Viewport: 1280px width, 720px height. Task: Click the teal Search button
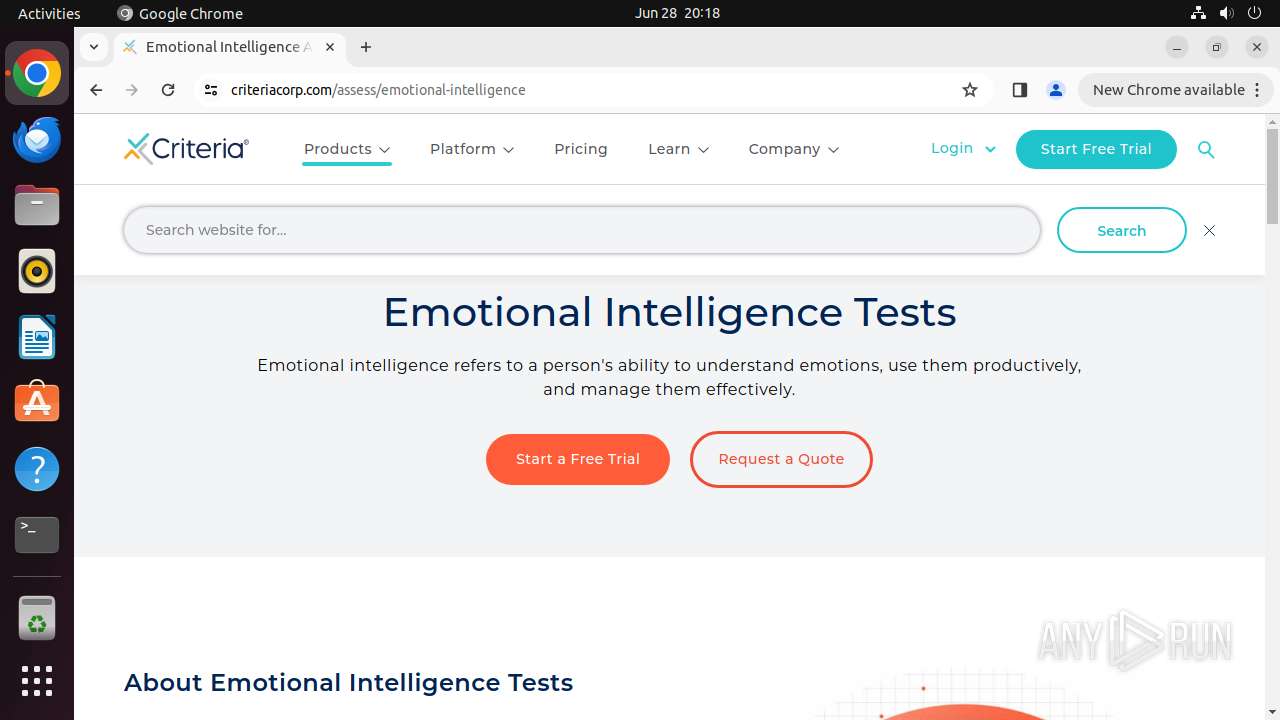[x=1121, y=231]
